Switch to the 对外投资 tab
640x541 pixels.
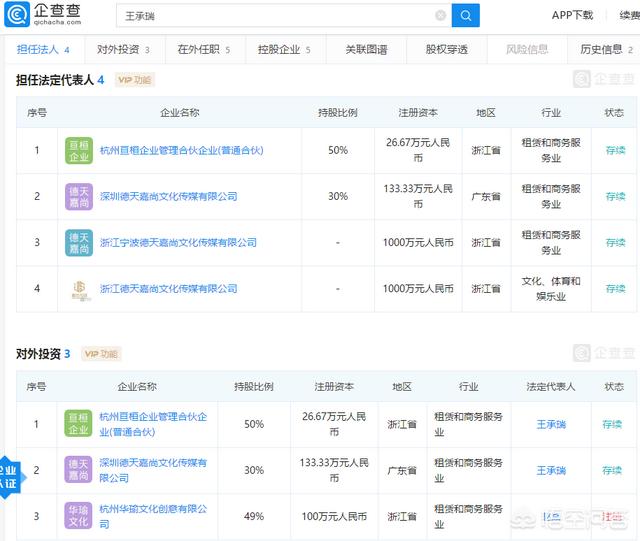123,49
